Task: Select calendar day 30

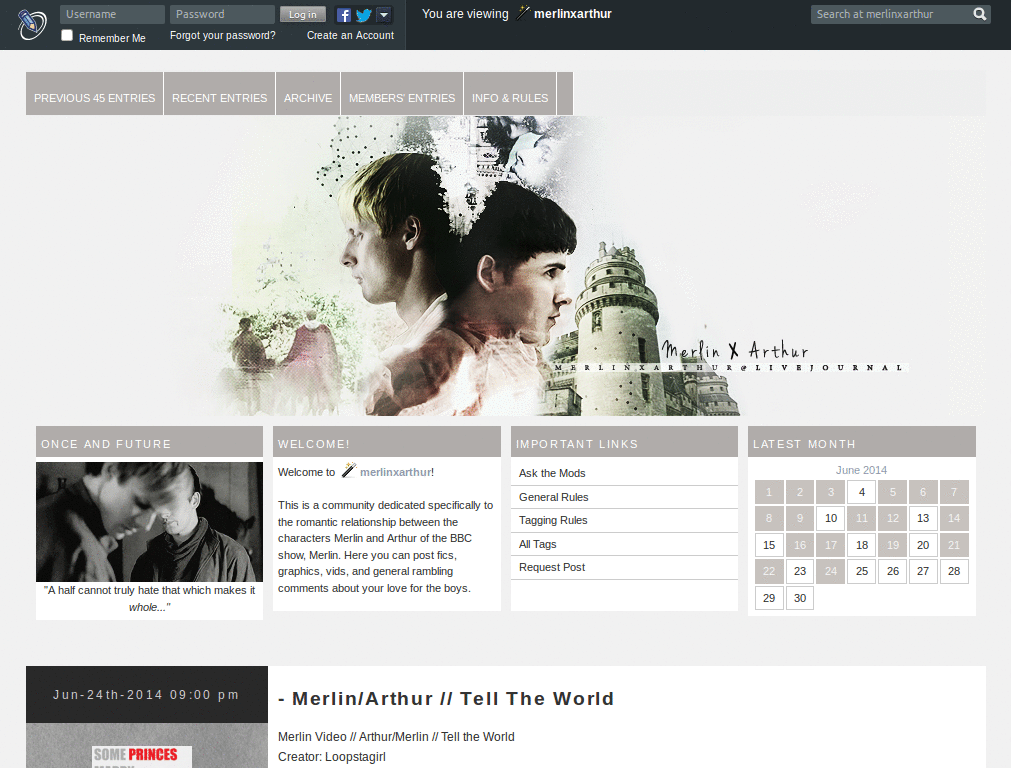Action: click(800, 598)
